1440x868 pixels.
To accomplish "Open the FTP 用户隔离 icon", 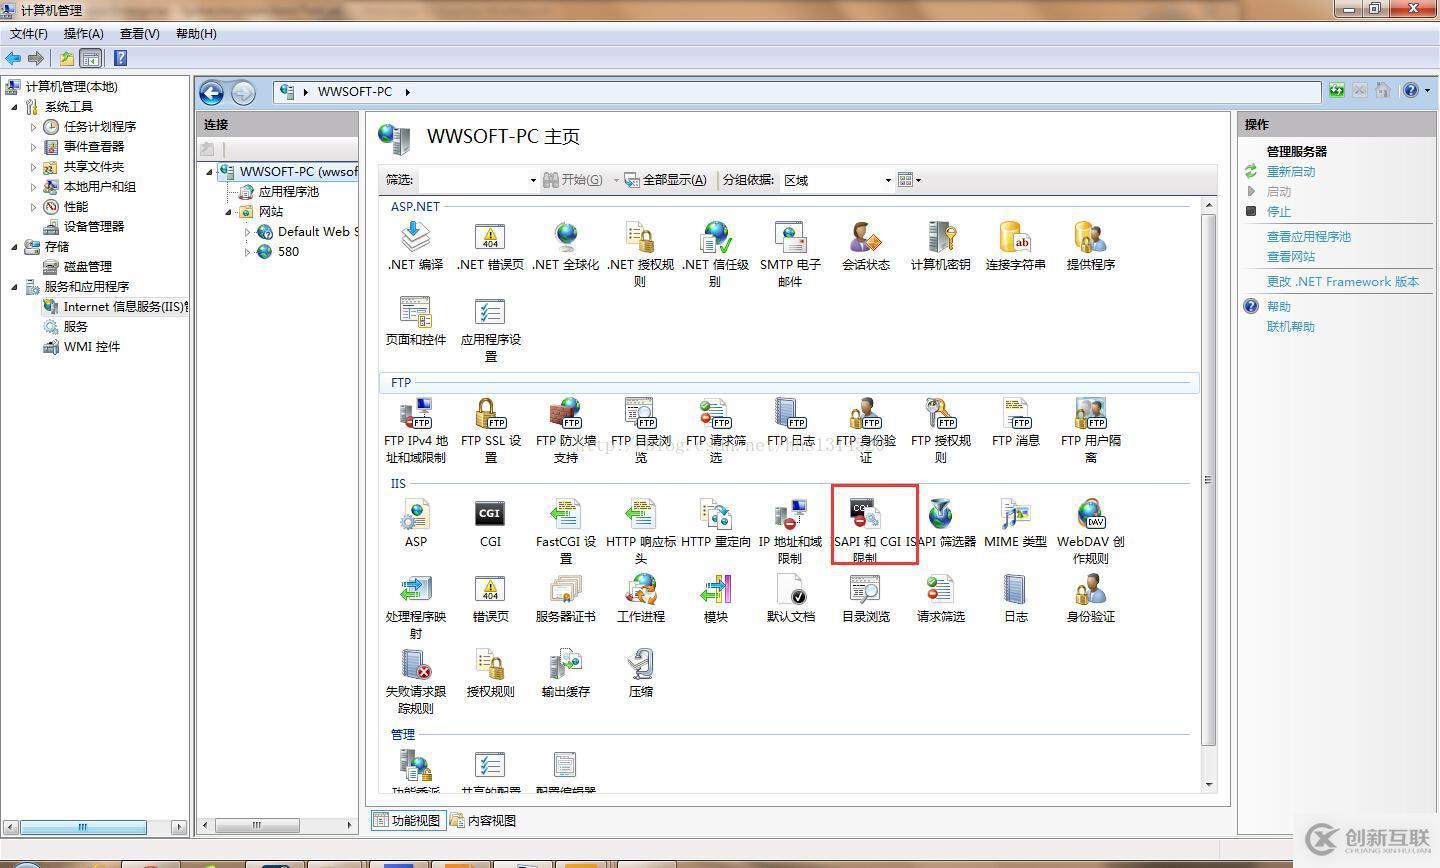I will [1090, 430].
